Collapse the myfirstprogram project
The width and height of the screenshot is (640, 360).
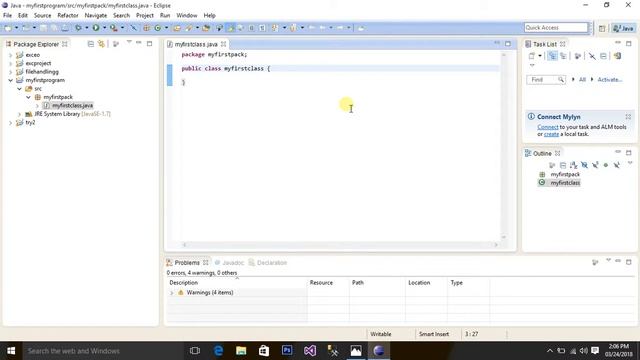tap(11, 80)
